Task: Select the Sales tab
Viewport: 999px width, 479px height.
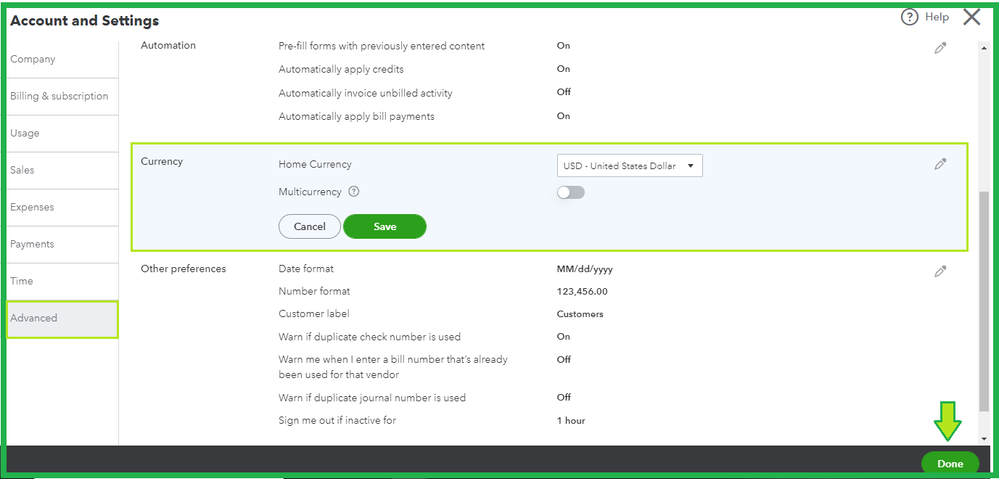Action: 22,170
